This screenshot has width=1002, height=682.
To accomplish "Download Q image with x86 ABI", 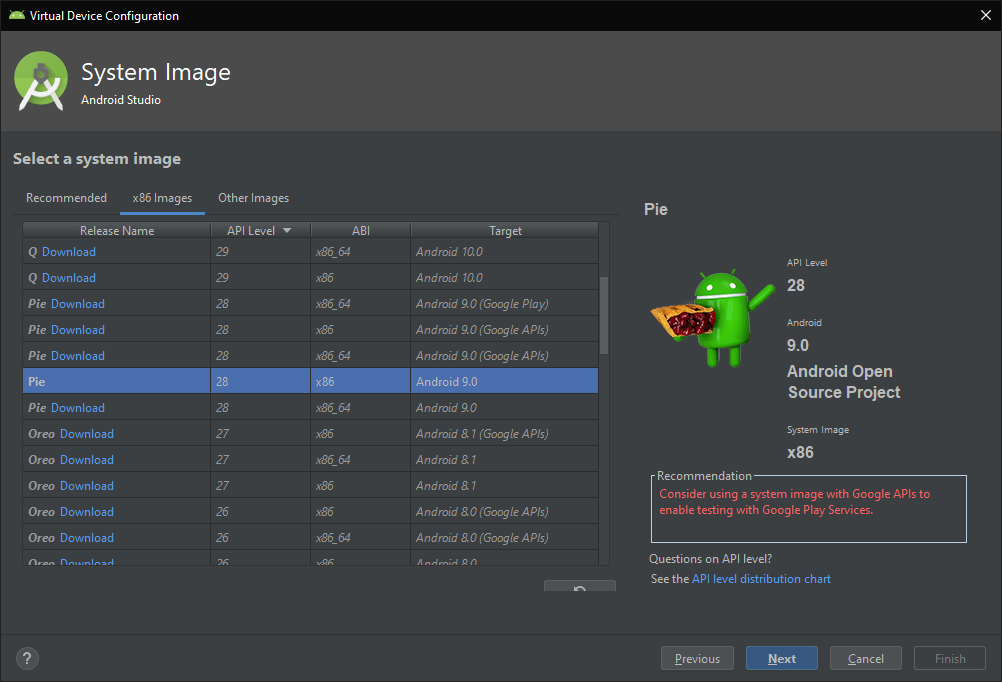I will tap(69, 278).
